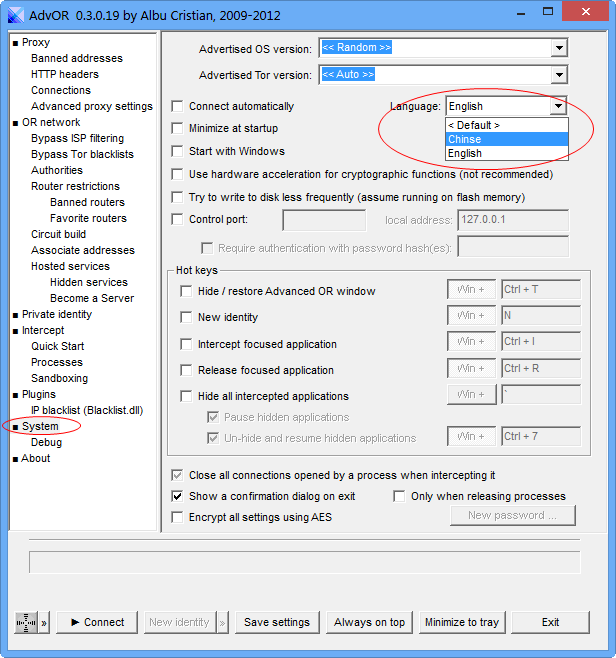Go to Connections settings
The width and height of the screenshot is (616, 658).
tap(61, 90)
